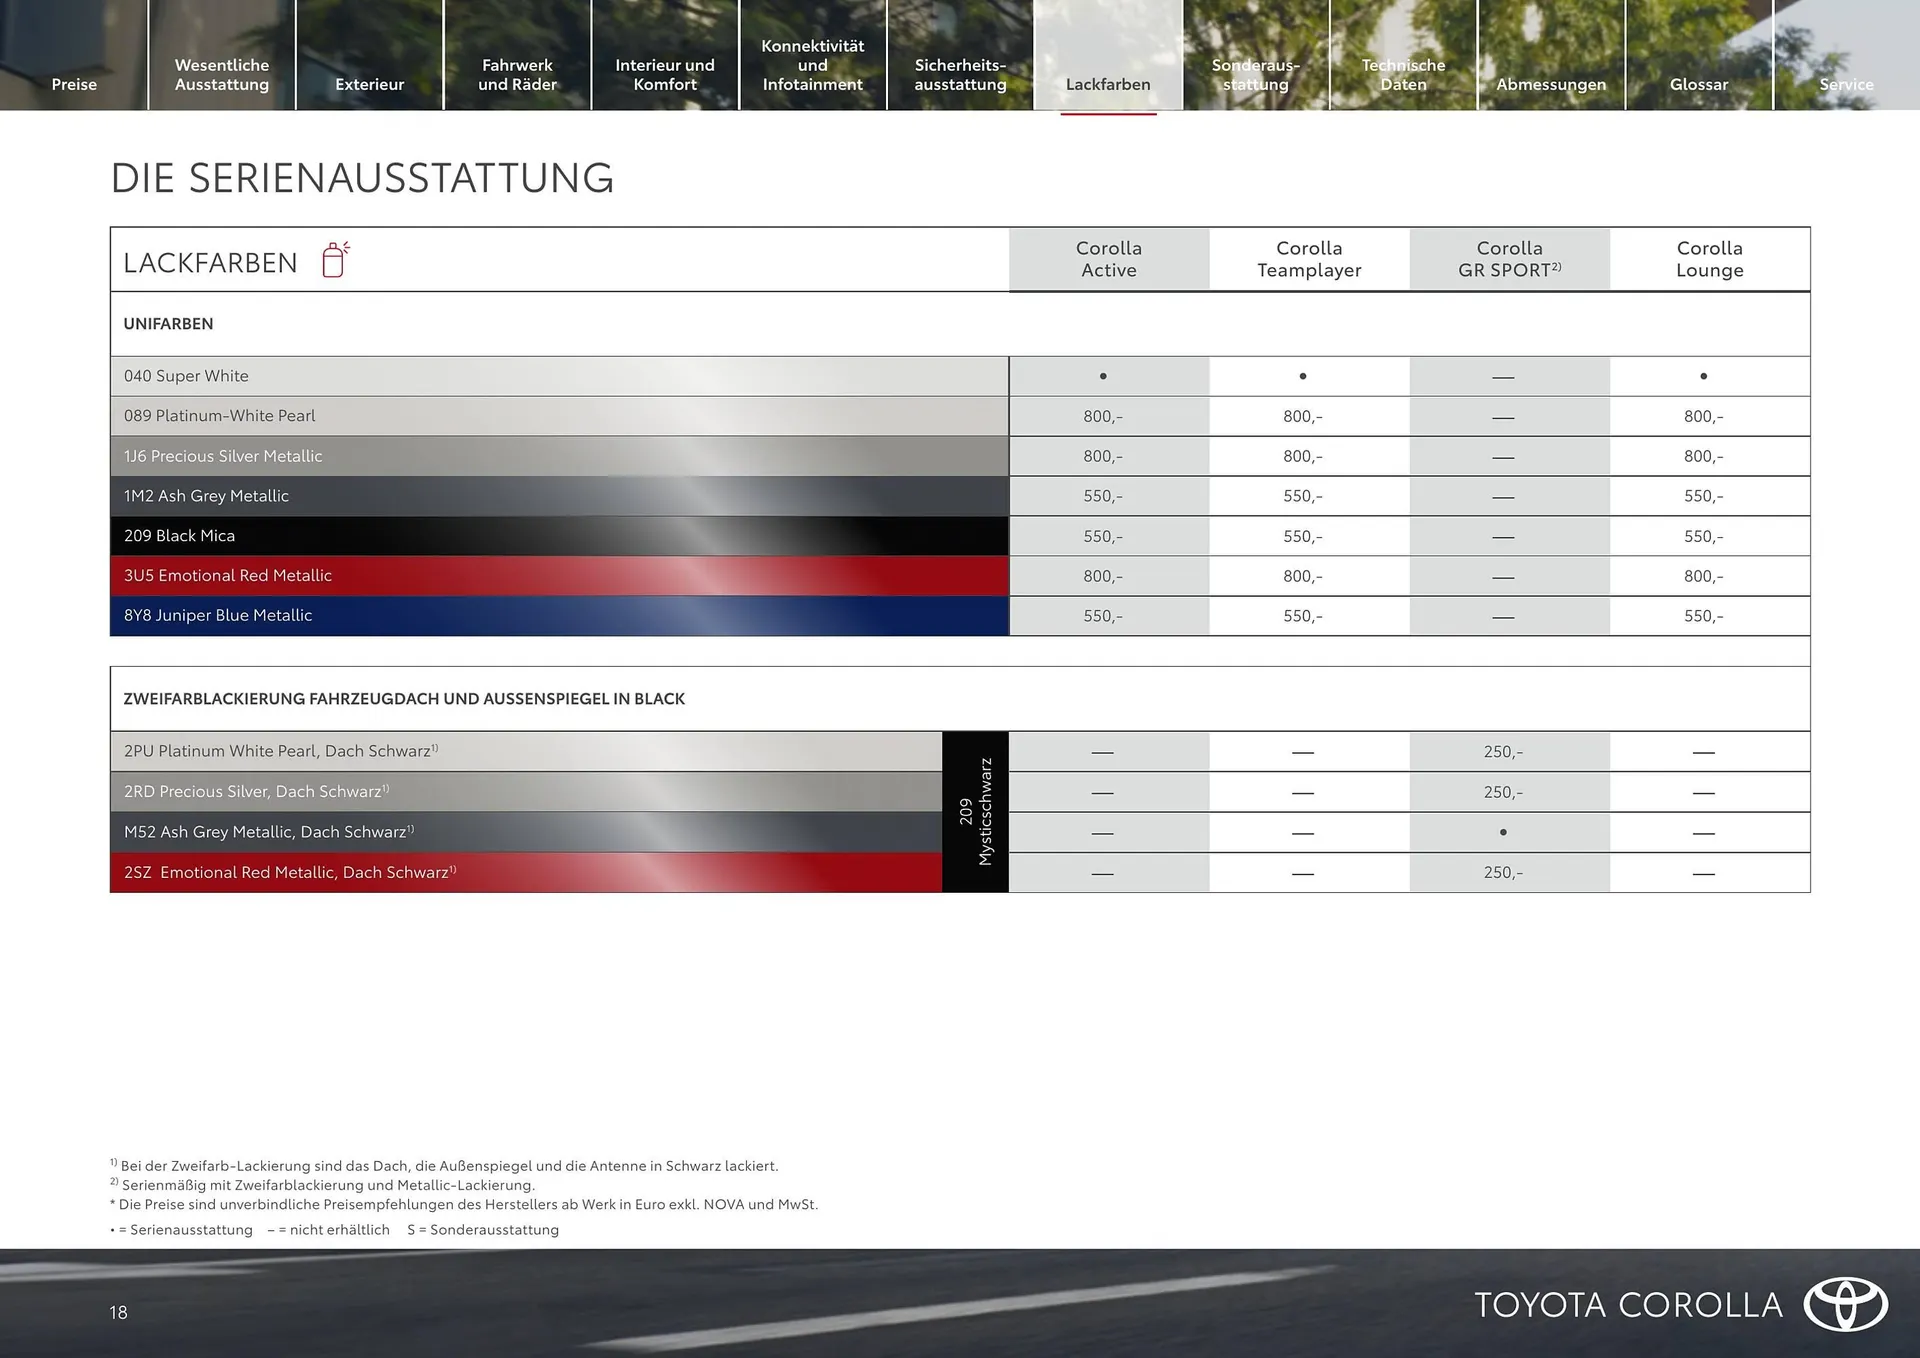Open the Glossar tab
Viewport: 1920px width, 1358px height.
pyautogui.click(x=1698, y=84)
